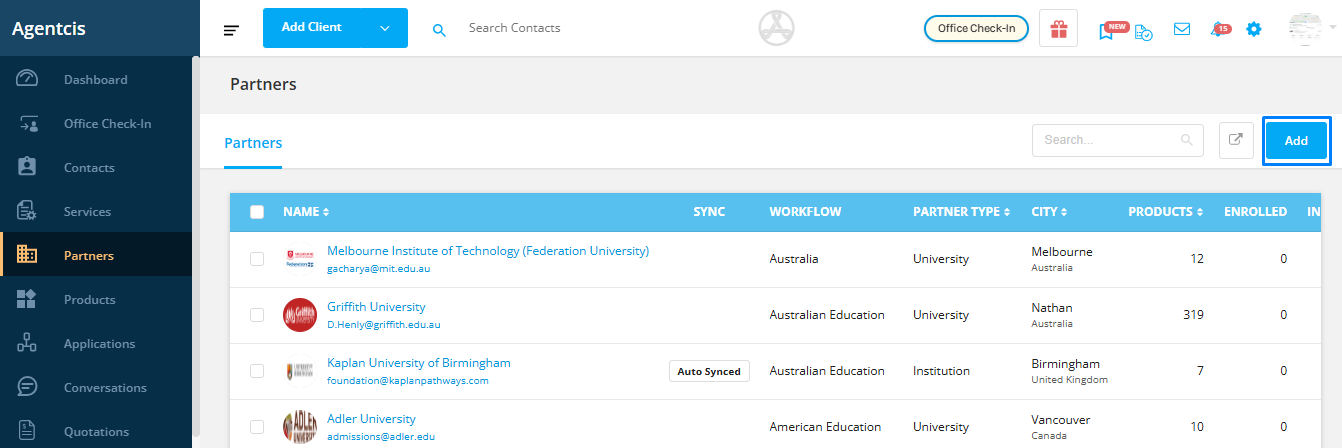This screenshot has width=1342, height=448.
Task: Open Kaplan University of Birmingham link
Action: pyautogui.click(x=419, y=363)
